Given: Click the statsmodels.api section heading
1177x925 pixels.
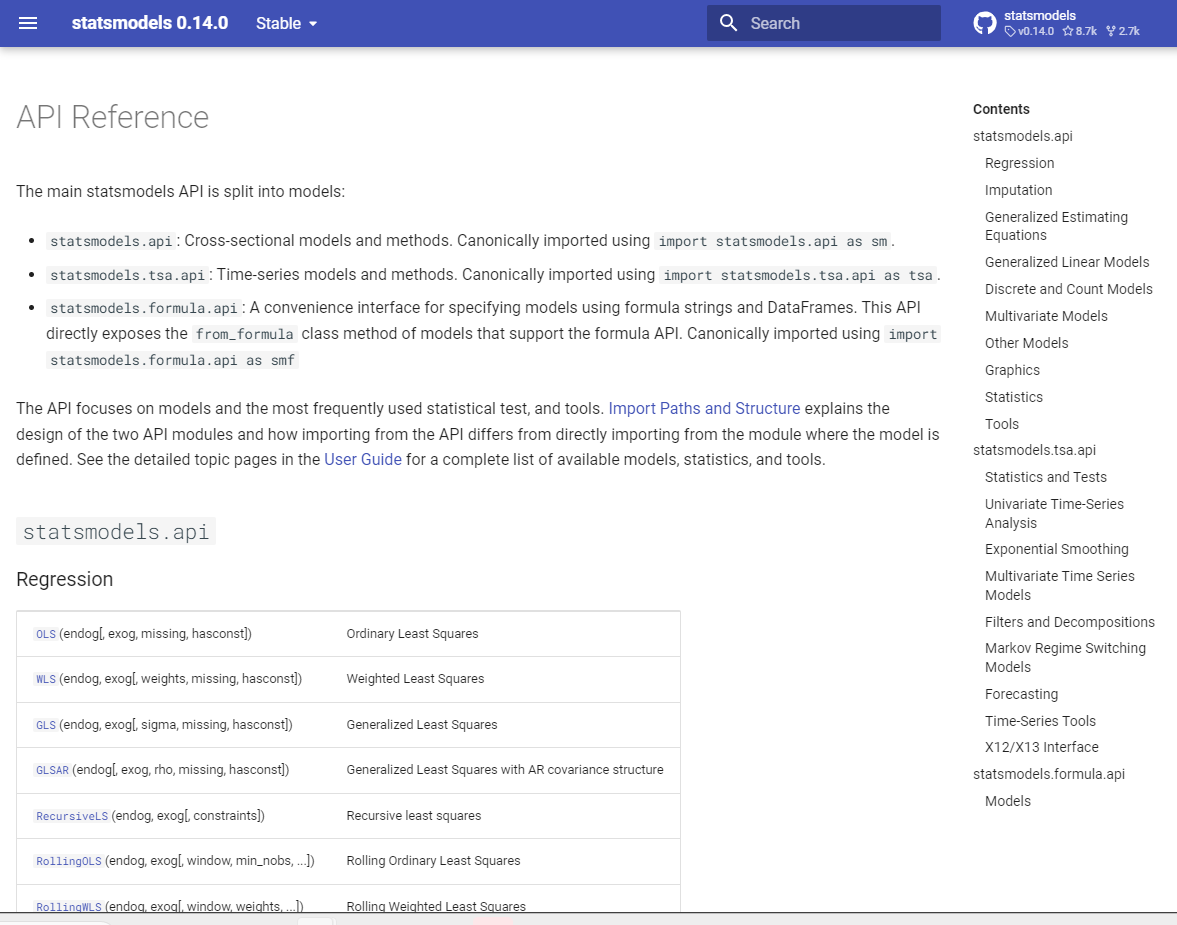Looking at the screenshot, I should click(116, 532).
